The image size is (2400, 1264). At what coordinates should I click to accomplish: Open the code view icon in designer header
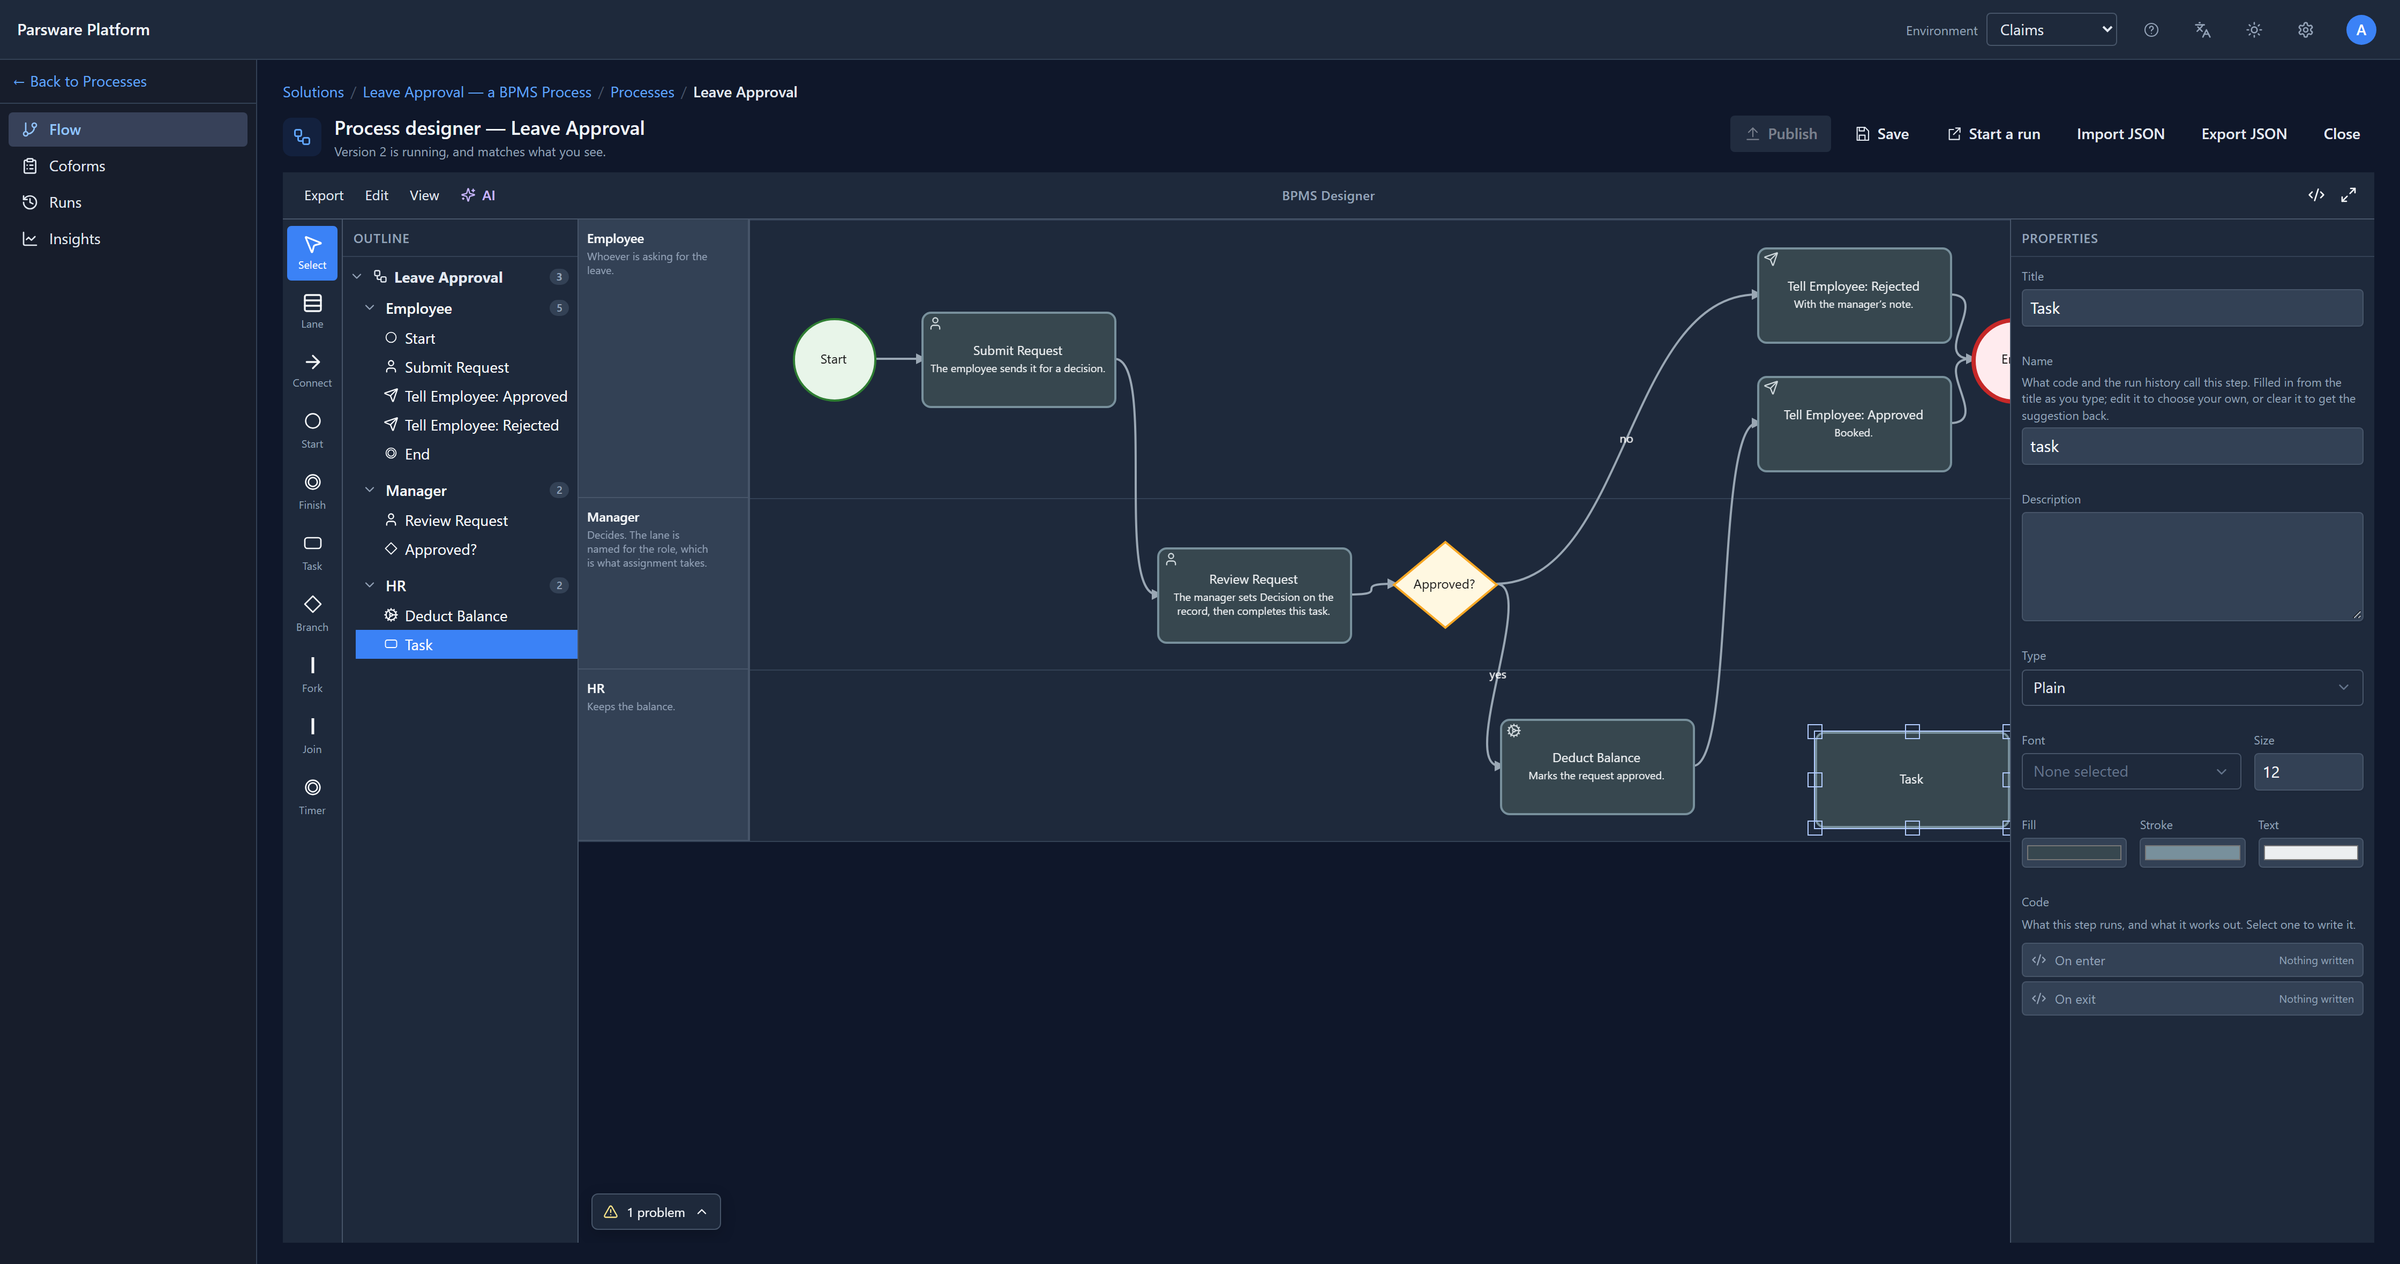click(x=2316, y=195)
